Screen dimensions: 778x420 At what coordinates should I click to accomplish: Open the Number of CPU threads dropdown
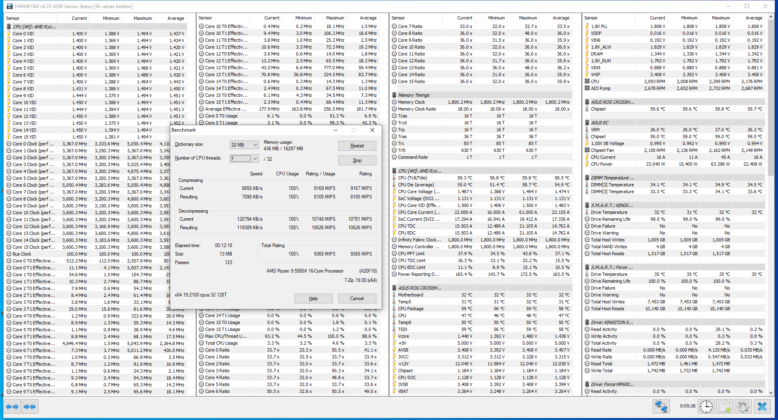(x=244, y=159)
